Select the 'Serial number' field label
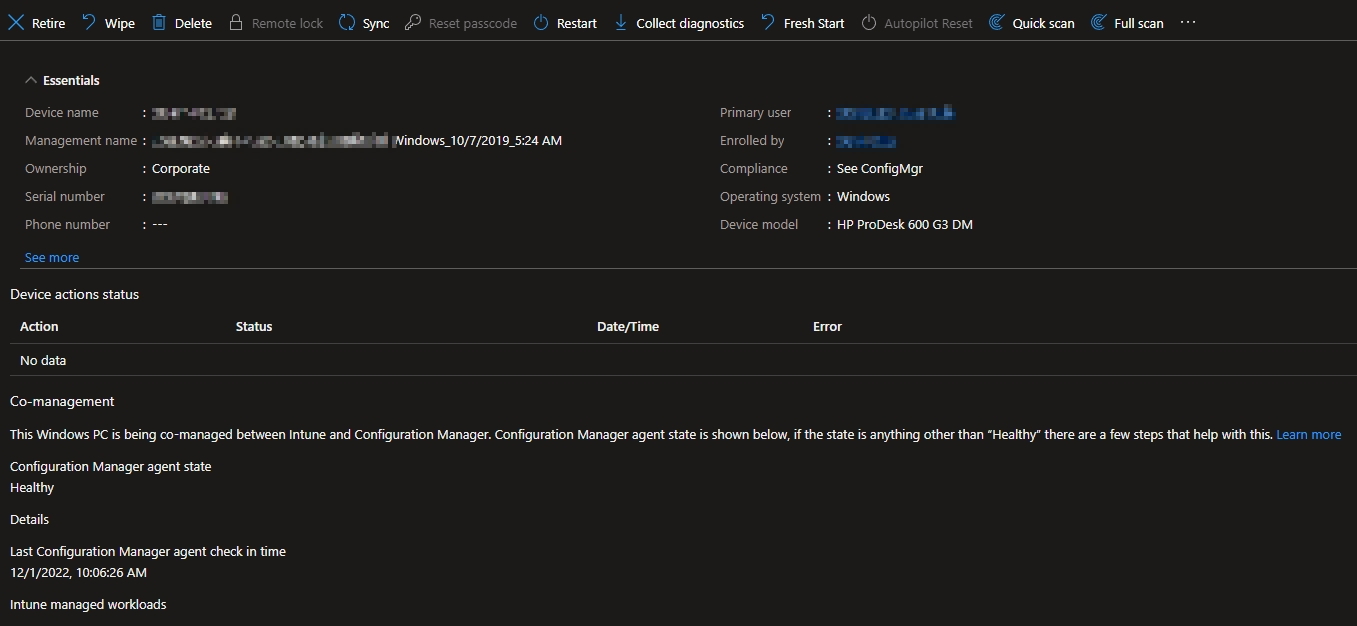1357x626 pixels. (65, 197)
